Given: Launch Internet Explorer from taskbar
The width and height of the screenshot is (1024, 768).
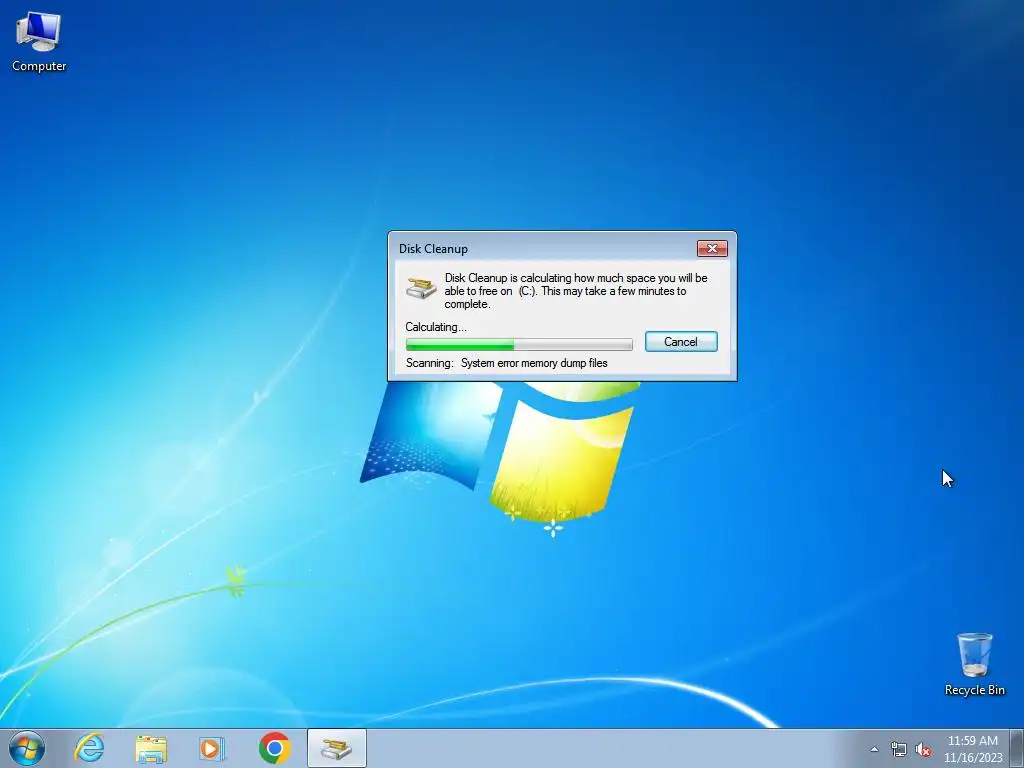Looking at the screenshot, I should point(89,748).
